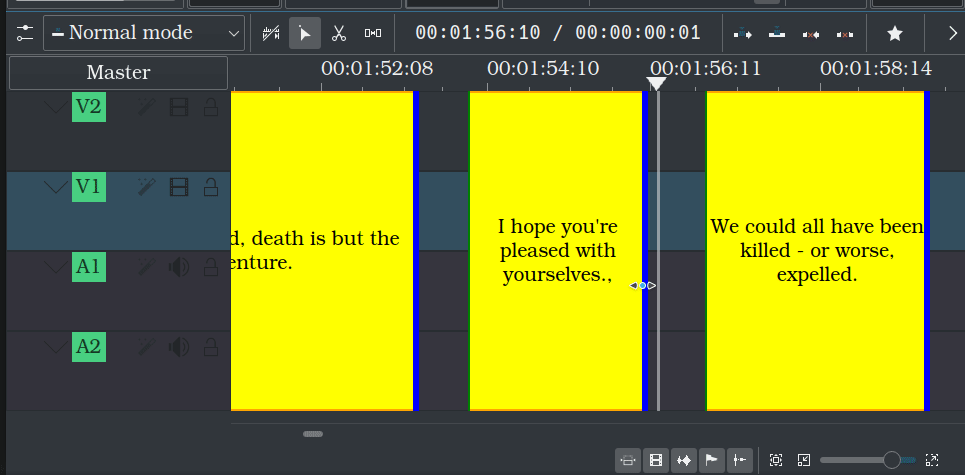The height and width of the screenshot is (475, 965).
Task: Click the zoom out icon
Action: (x=804, y=460)
